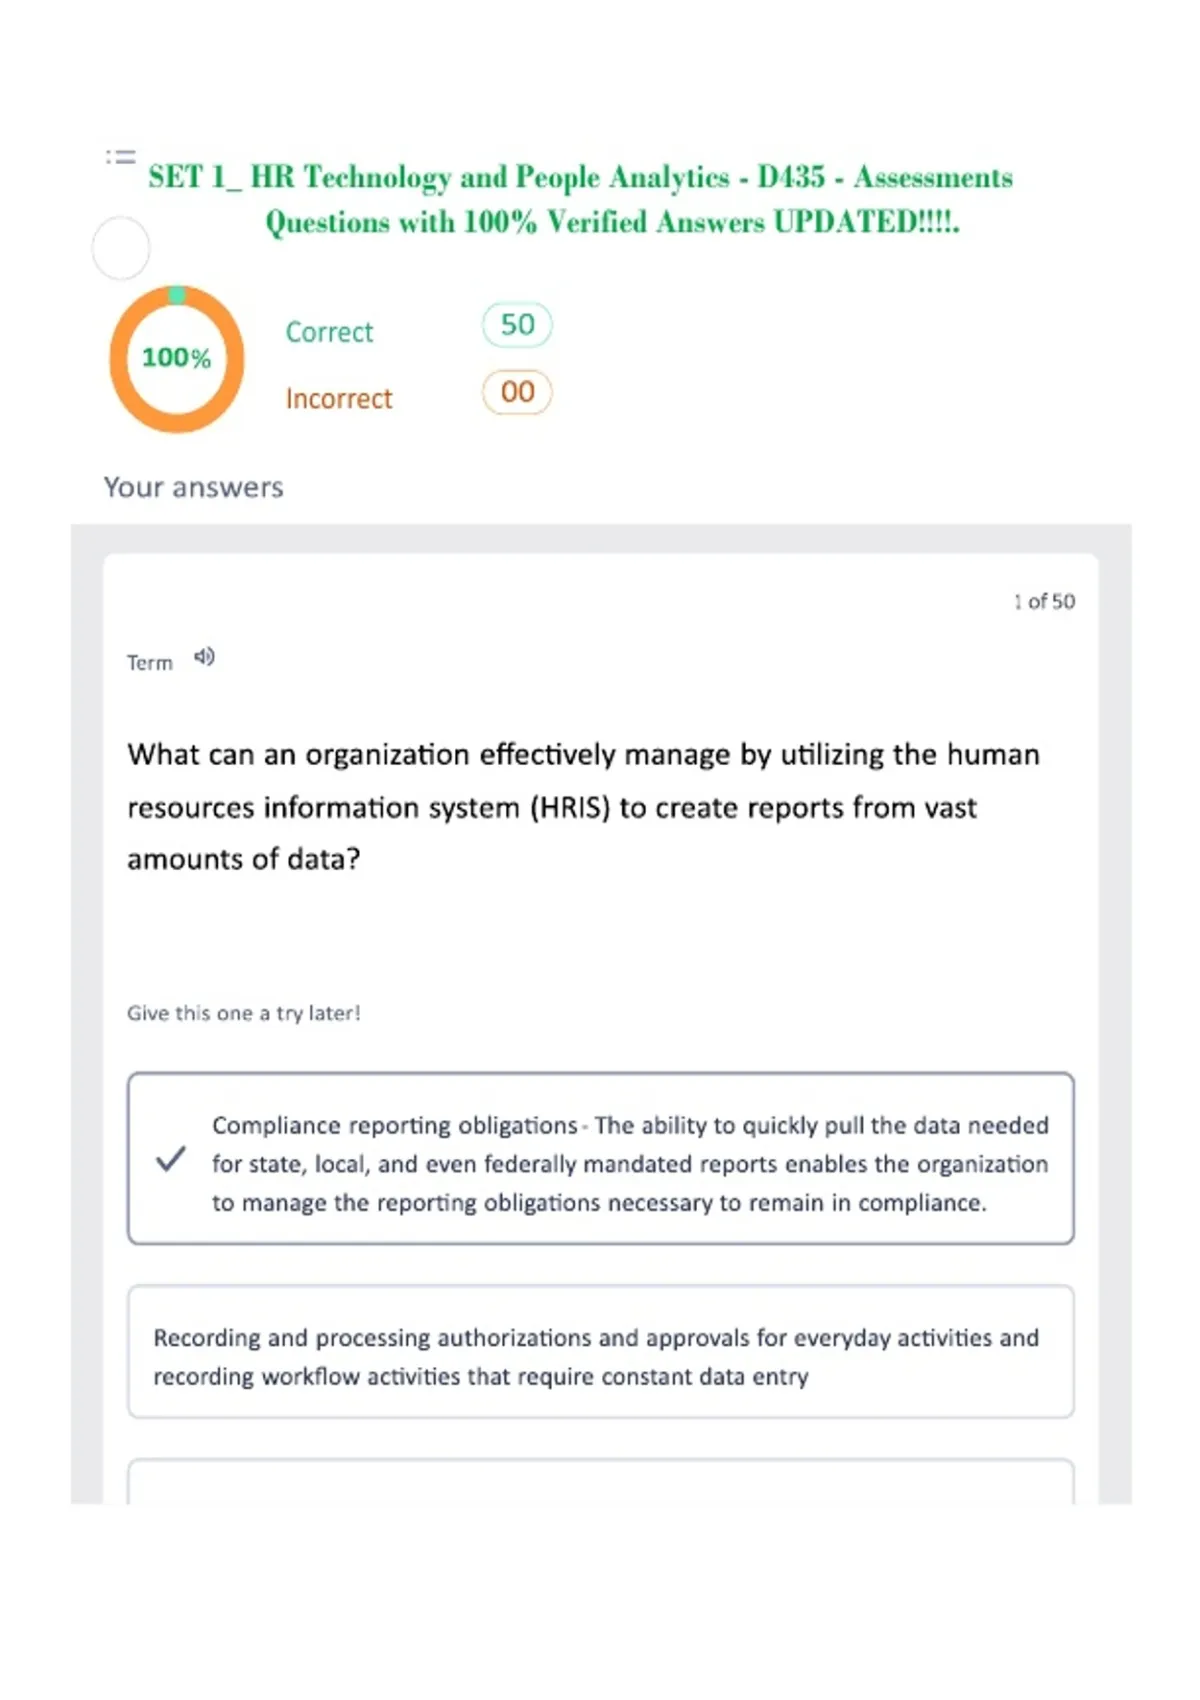Click the Give this one a try later message
This screenshot has height=1700, width=1200.
(x=244, y=1013)
